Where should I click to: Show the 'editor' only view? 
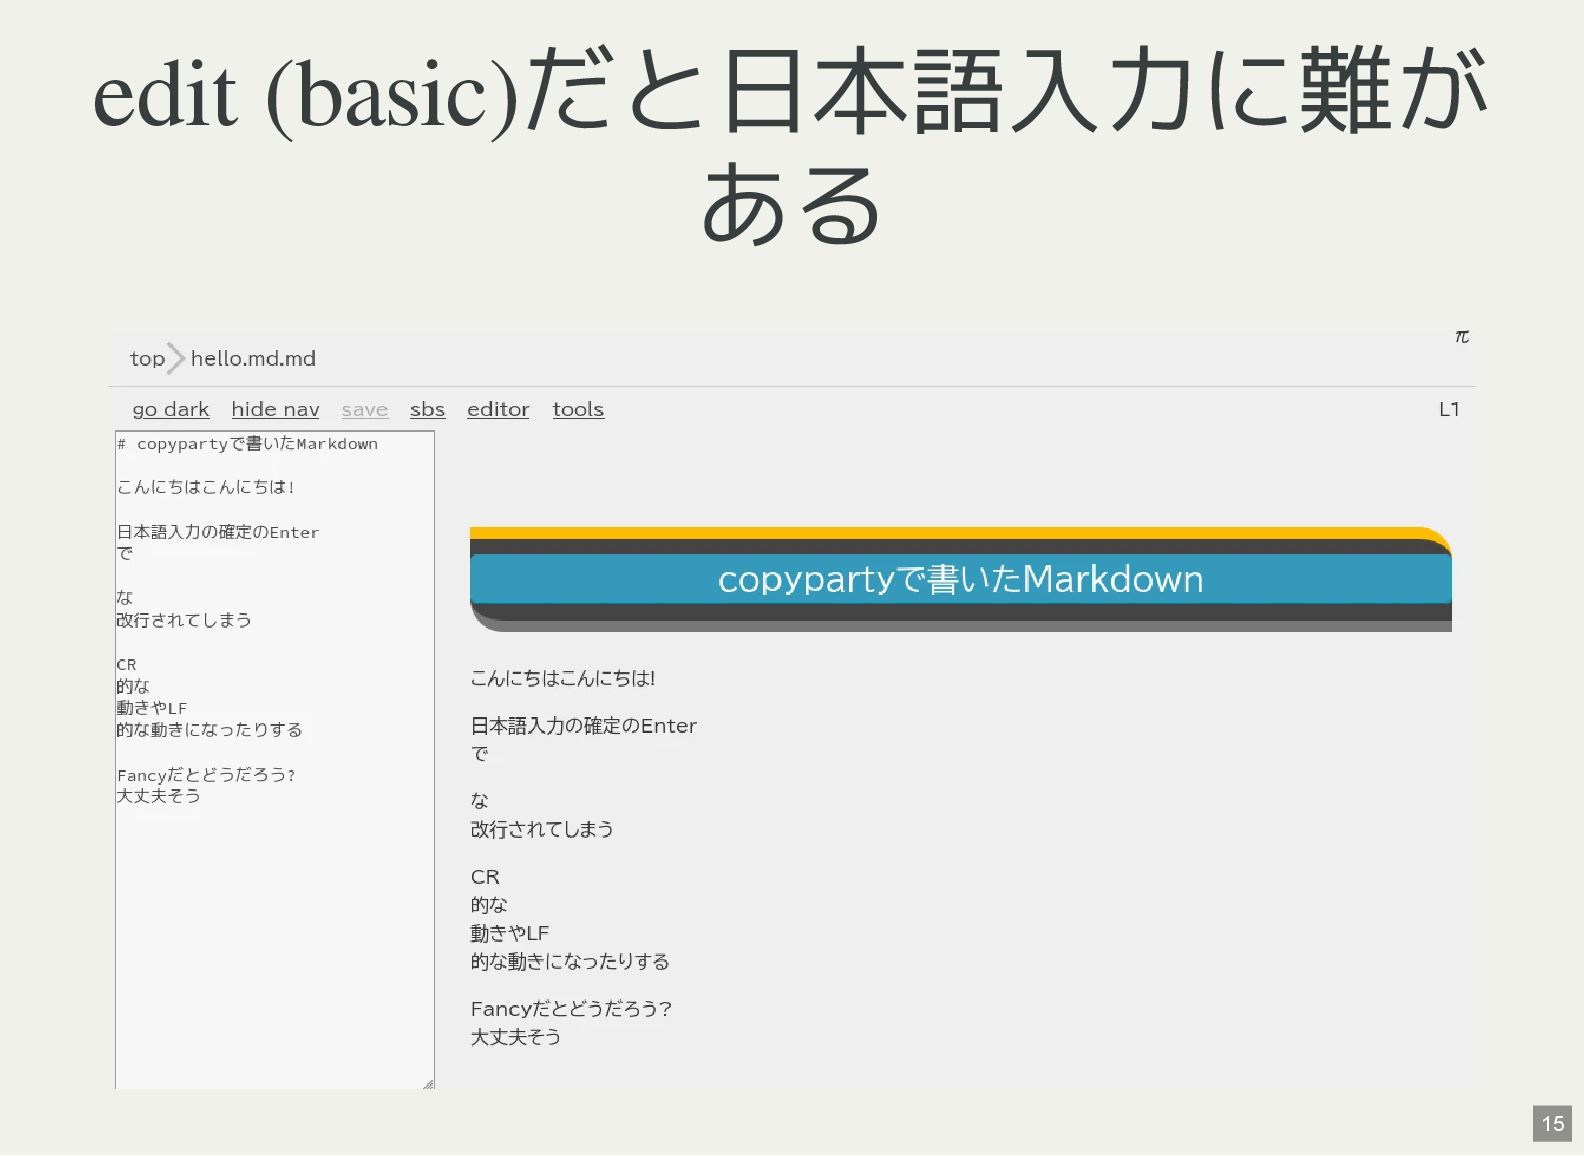498,409
